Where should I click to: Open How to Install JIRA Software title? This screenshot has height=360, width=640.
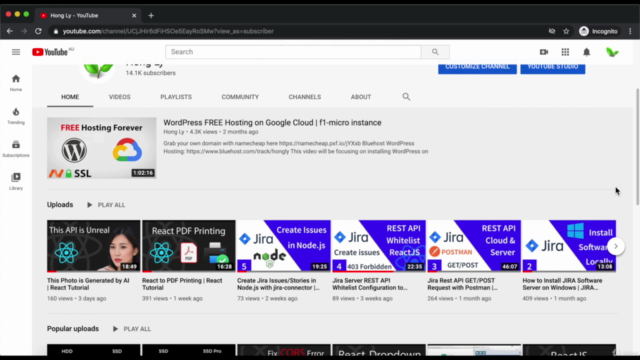pyautogui.click(x=562, y=284)
